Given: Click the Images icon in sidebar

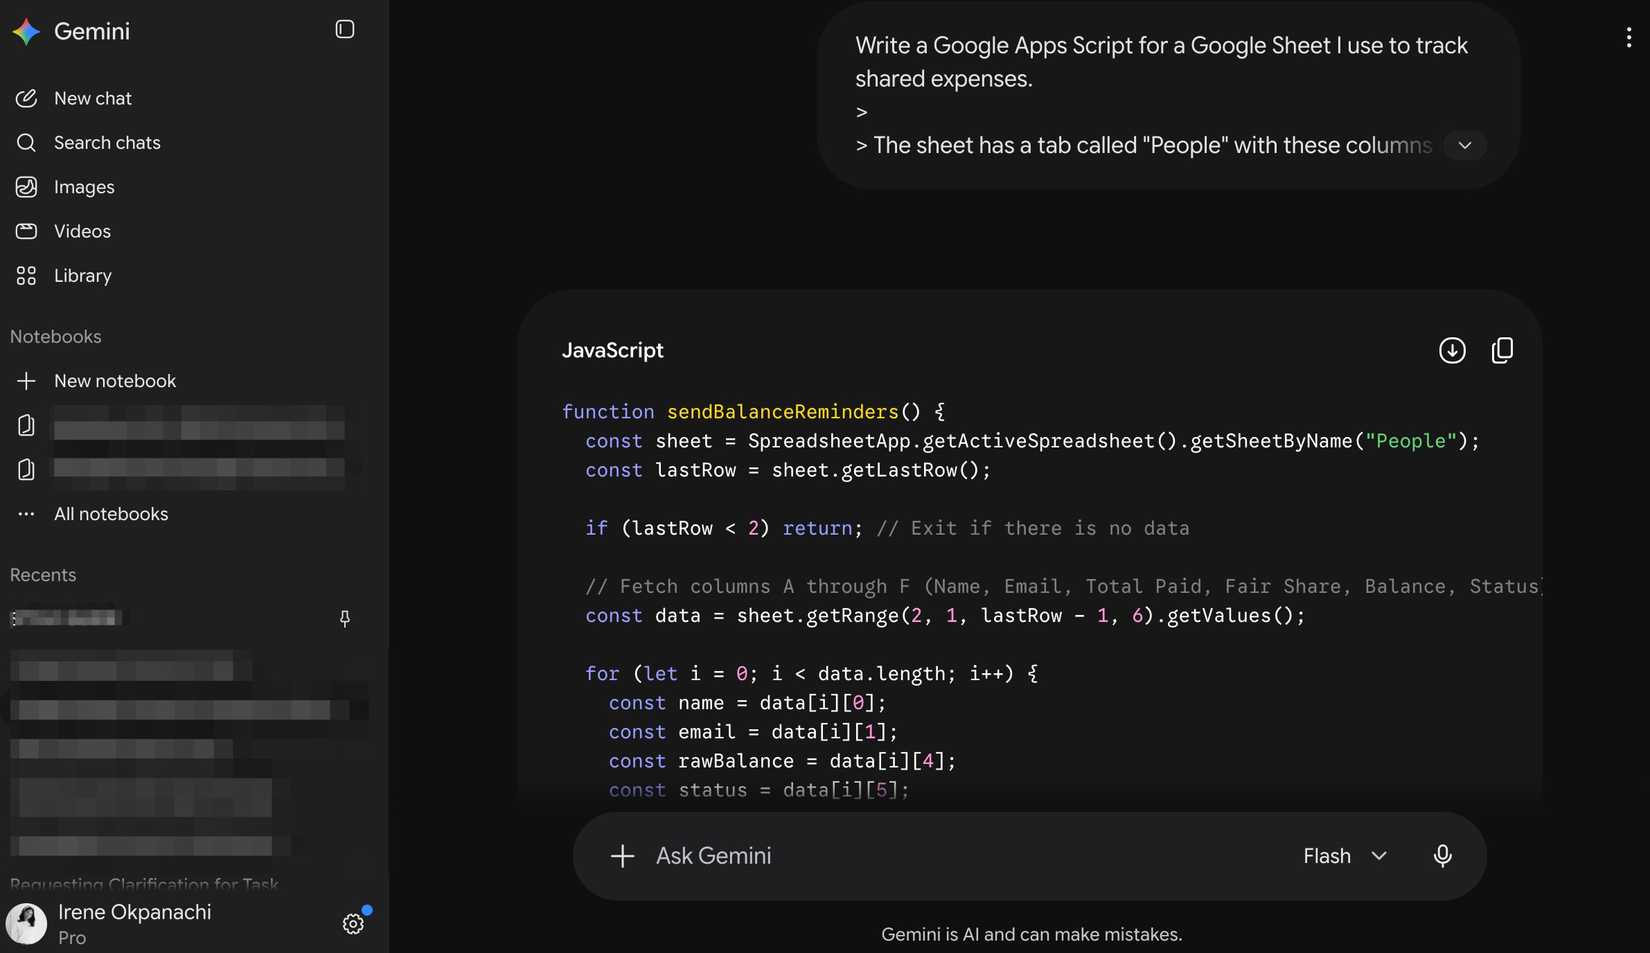Looking at the screenshot, I should 26,187.
